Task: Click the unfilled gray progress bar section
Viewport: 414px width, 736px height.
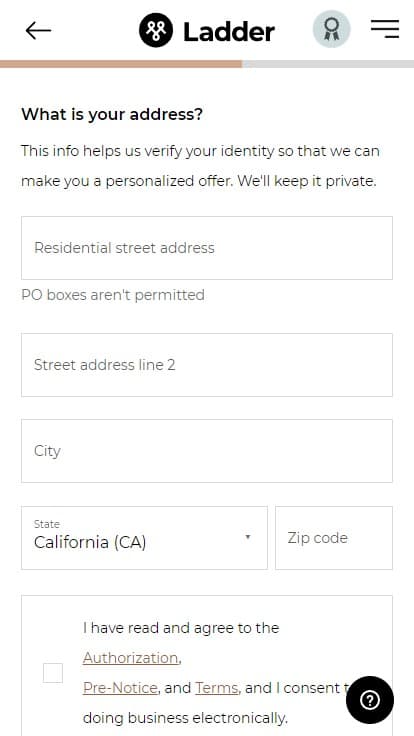Action: tap(328, 64)
